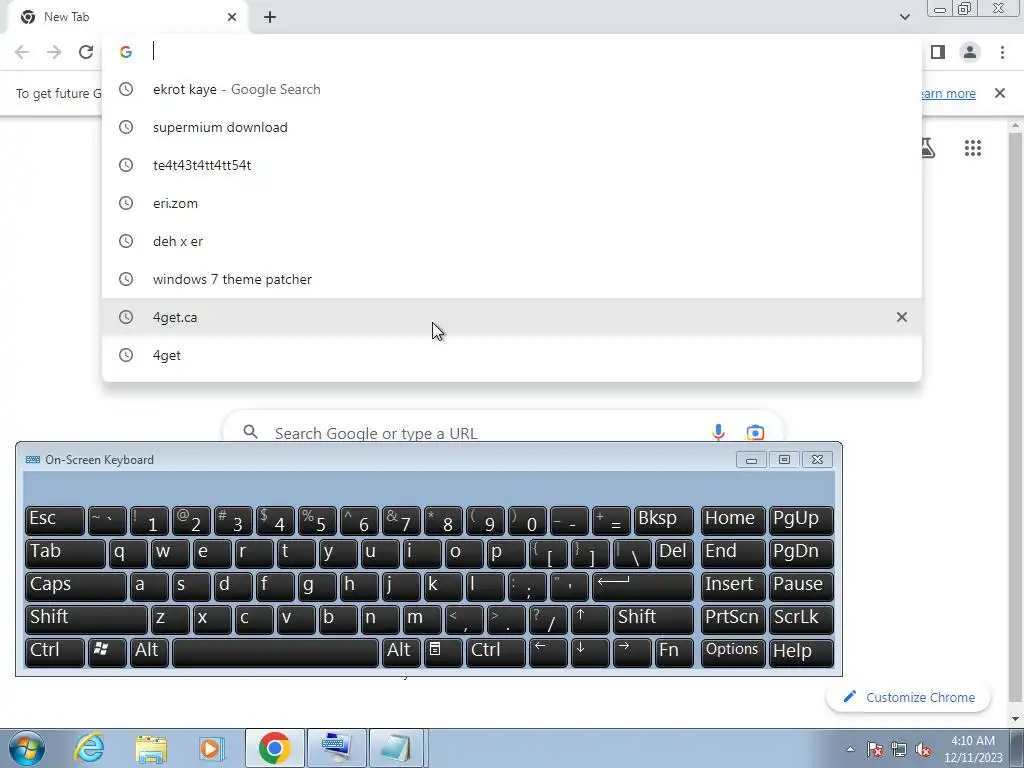The width and height of the screenshot is (1024, 768).
Task: Open a new tab with plus button
Action: click(270, 17)
